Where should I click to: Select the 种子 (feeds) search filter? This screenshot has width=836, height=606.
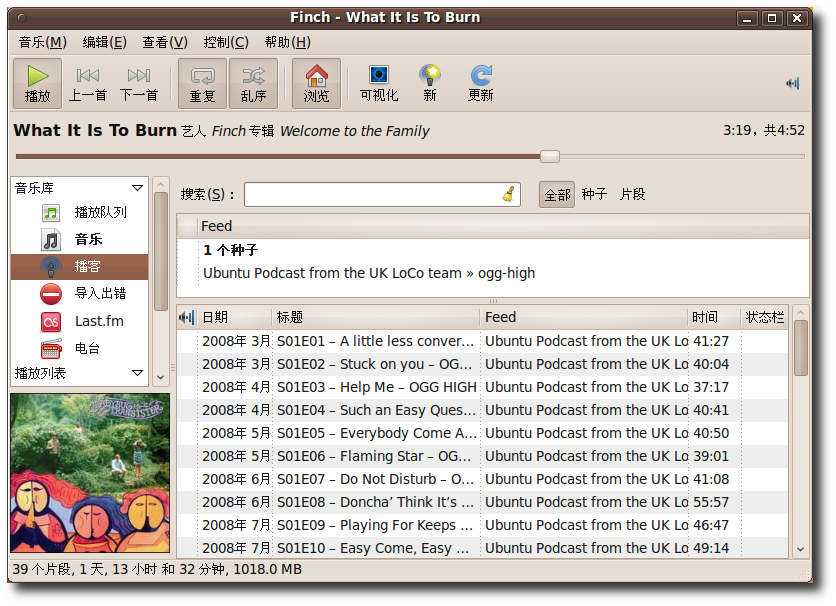[594, 194]
